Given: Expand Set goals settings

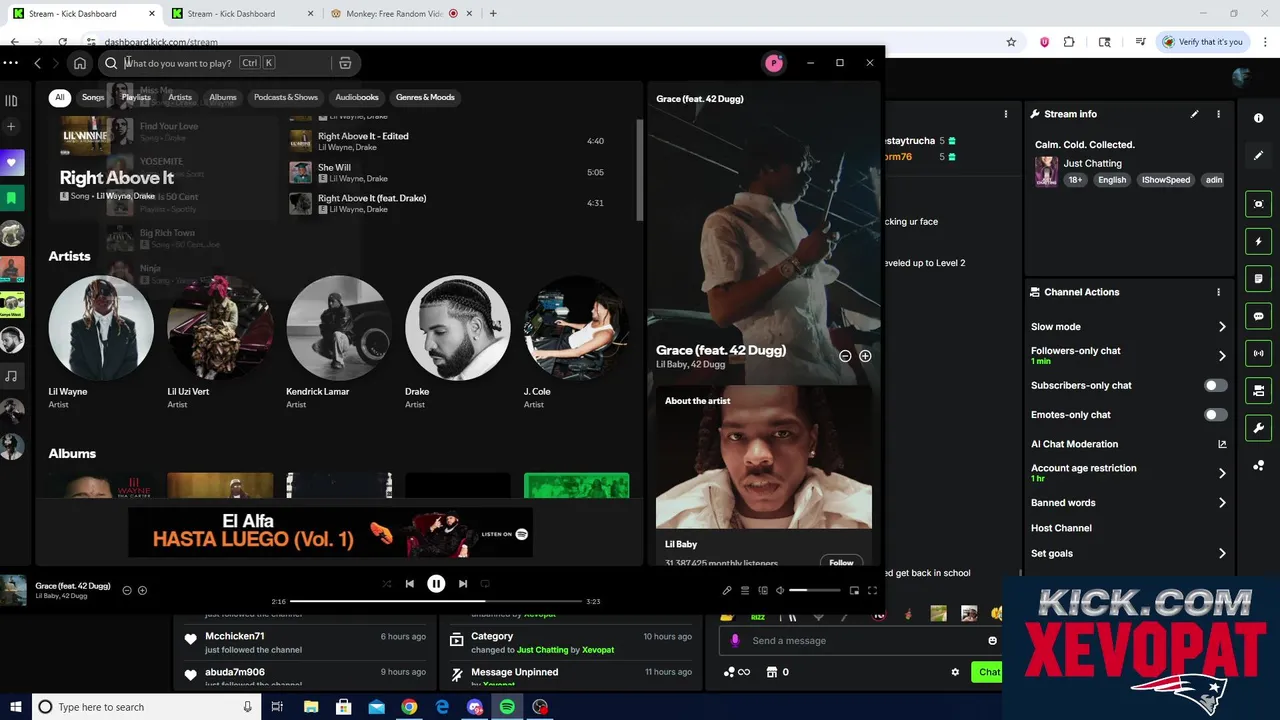Looking at the screenshot, I should (1222, 553).
